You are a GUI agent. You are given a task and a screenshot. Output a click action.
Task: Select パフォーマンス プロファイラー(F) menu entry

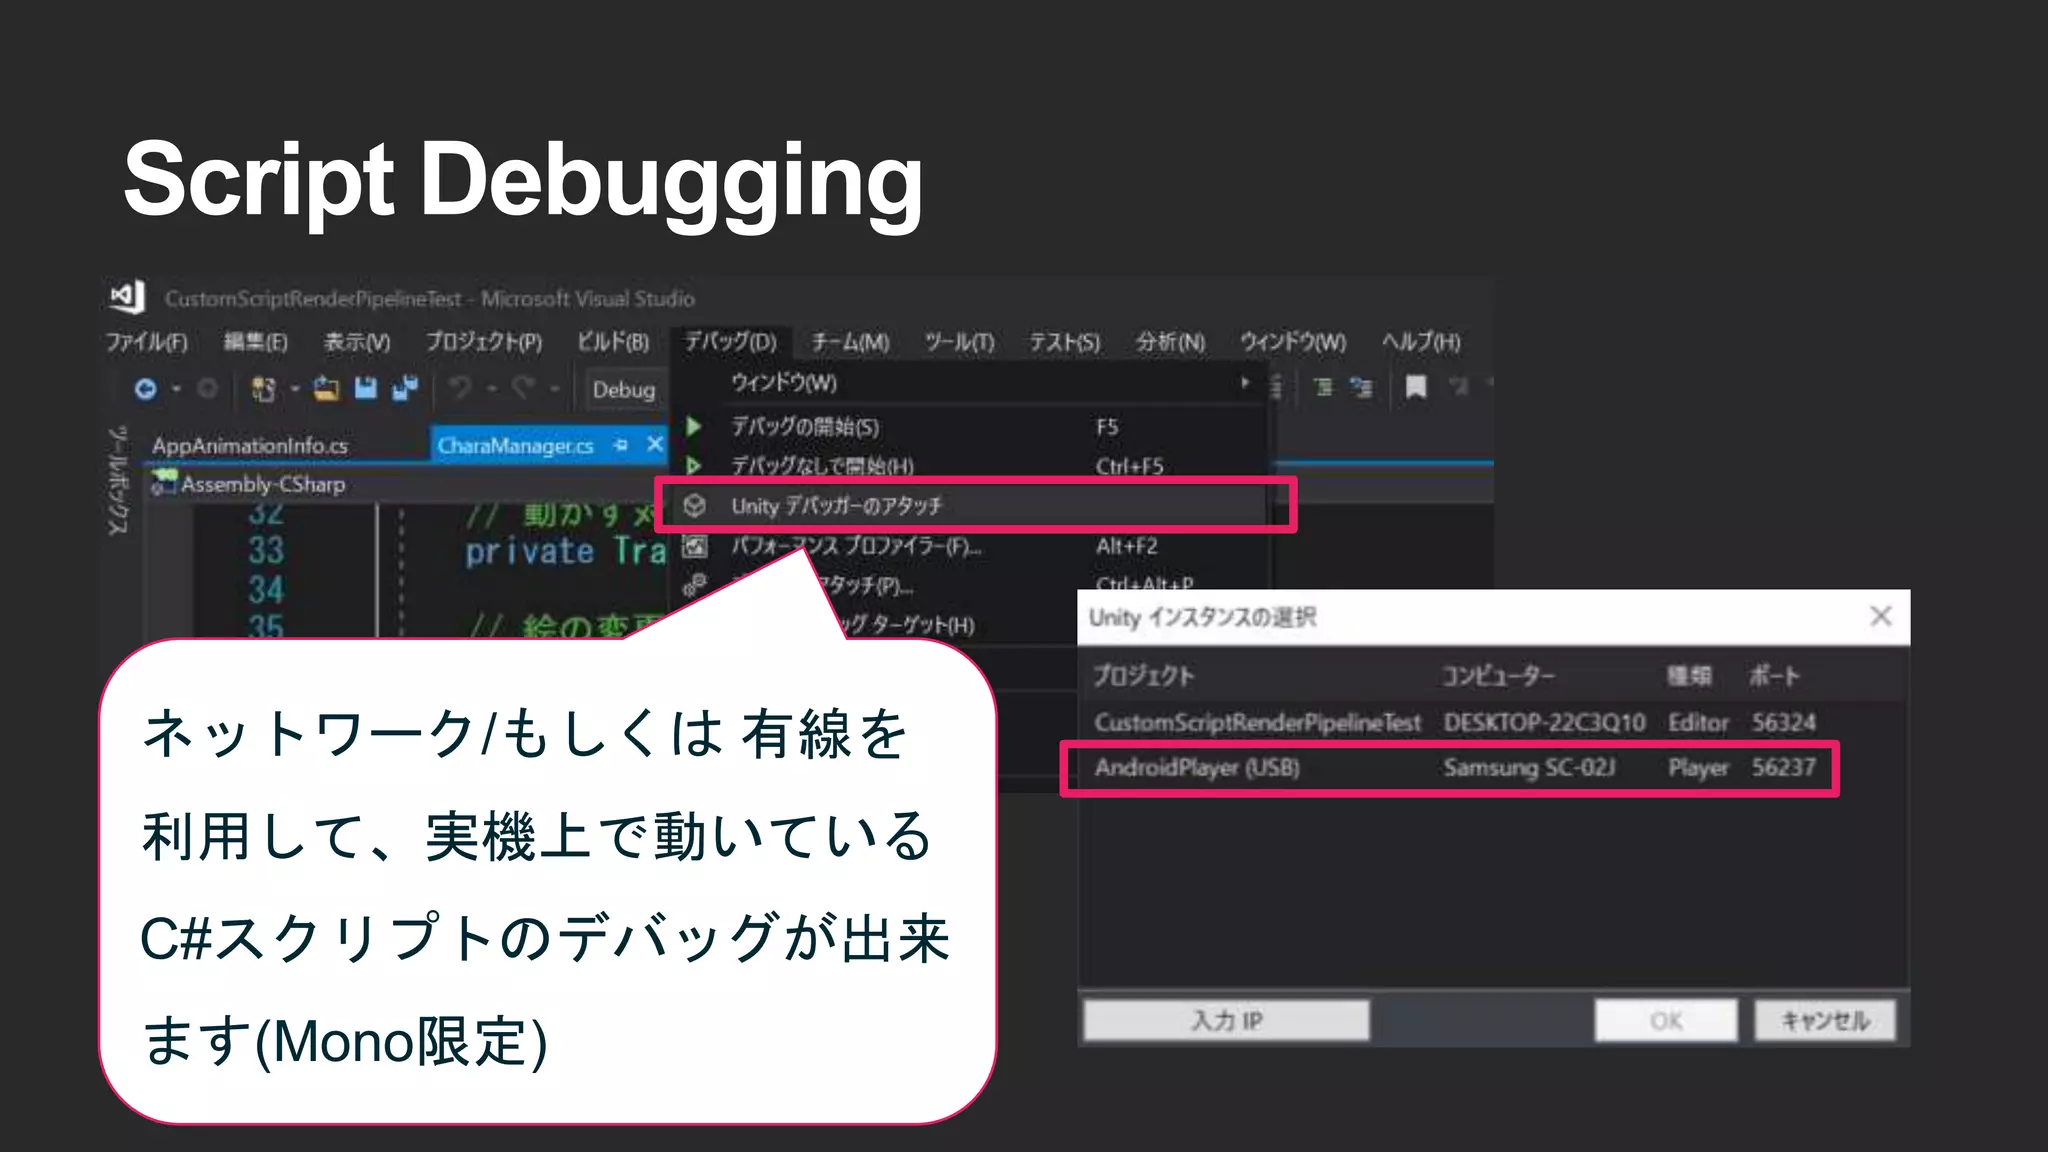click(x=970, y=546)
